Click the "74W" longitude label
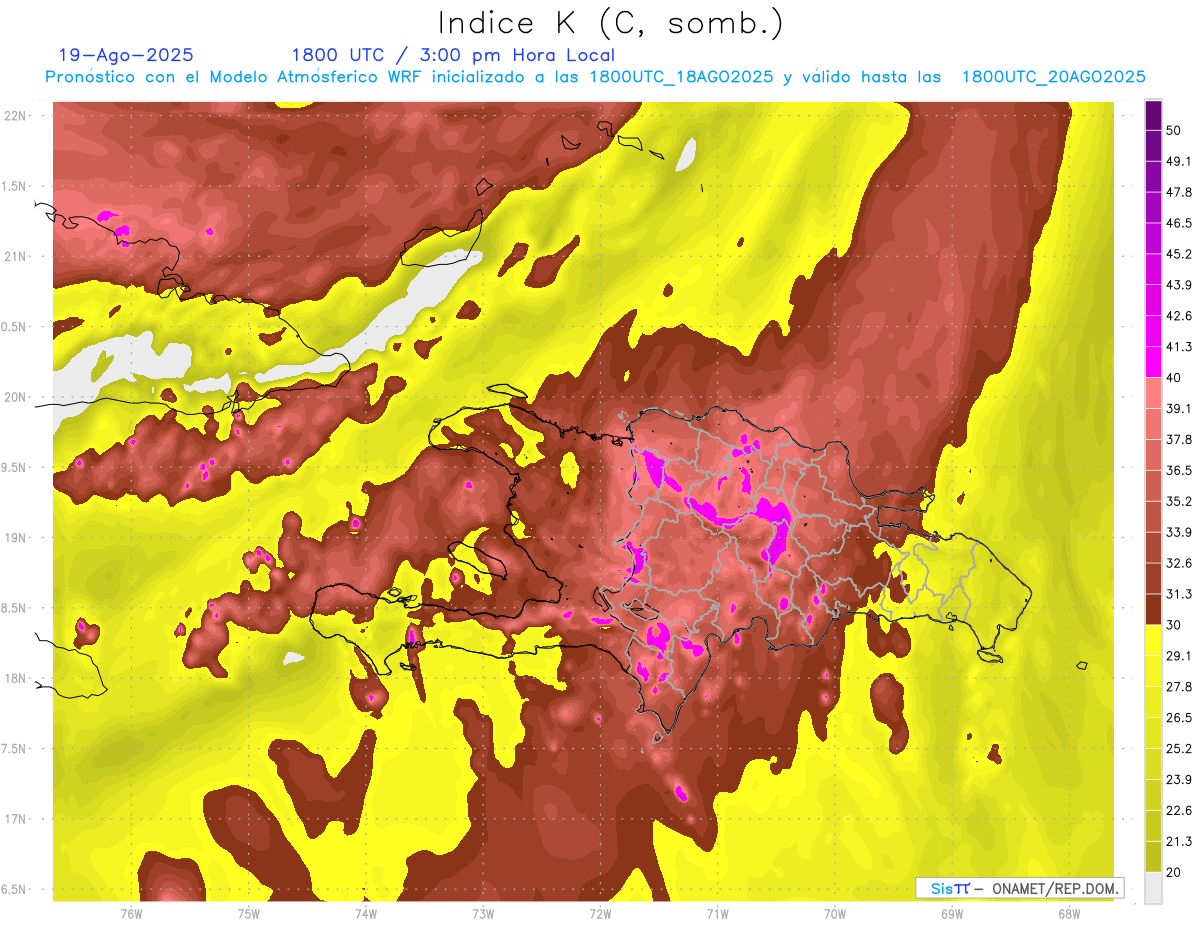This screenshot has width=1200, height=927. pos(365,913)
